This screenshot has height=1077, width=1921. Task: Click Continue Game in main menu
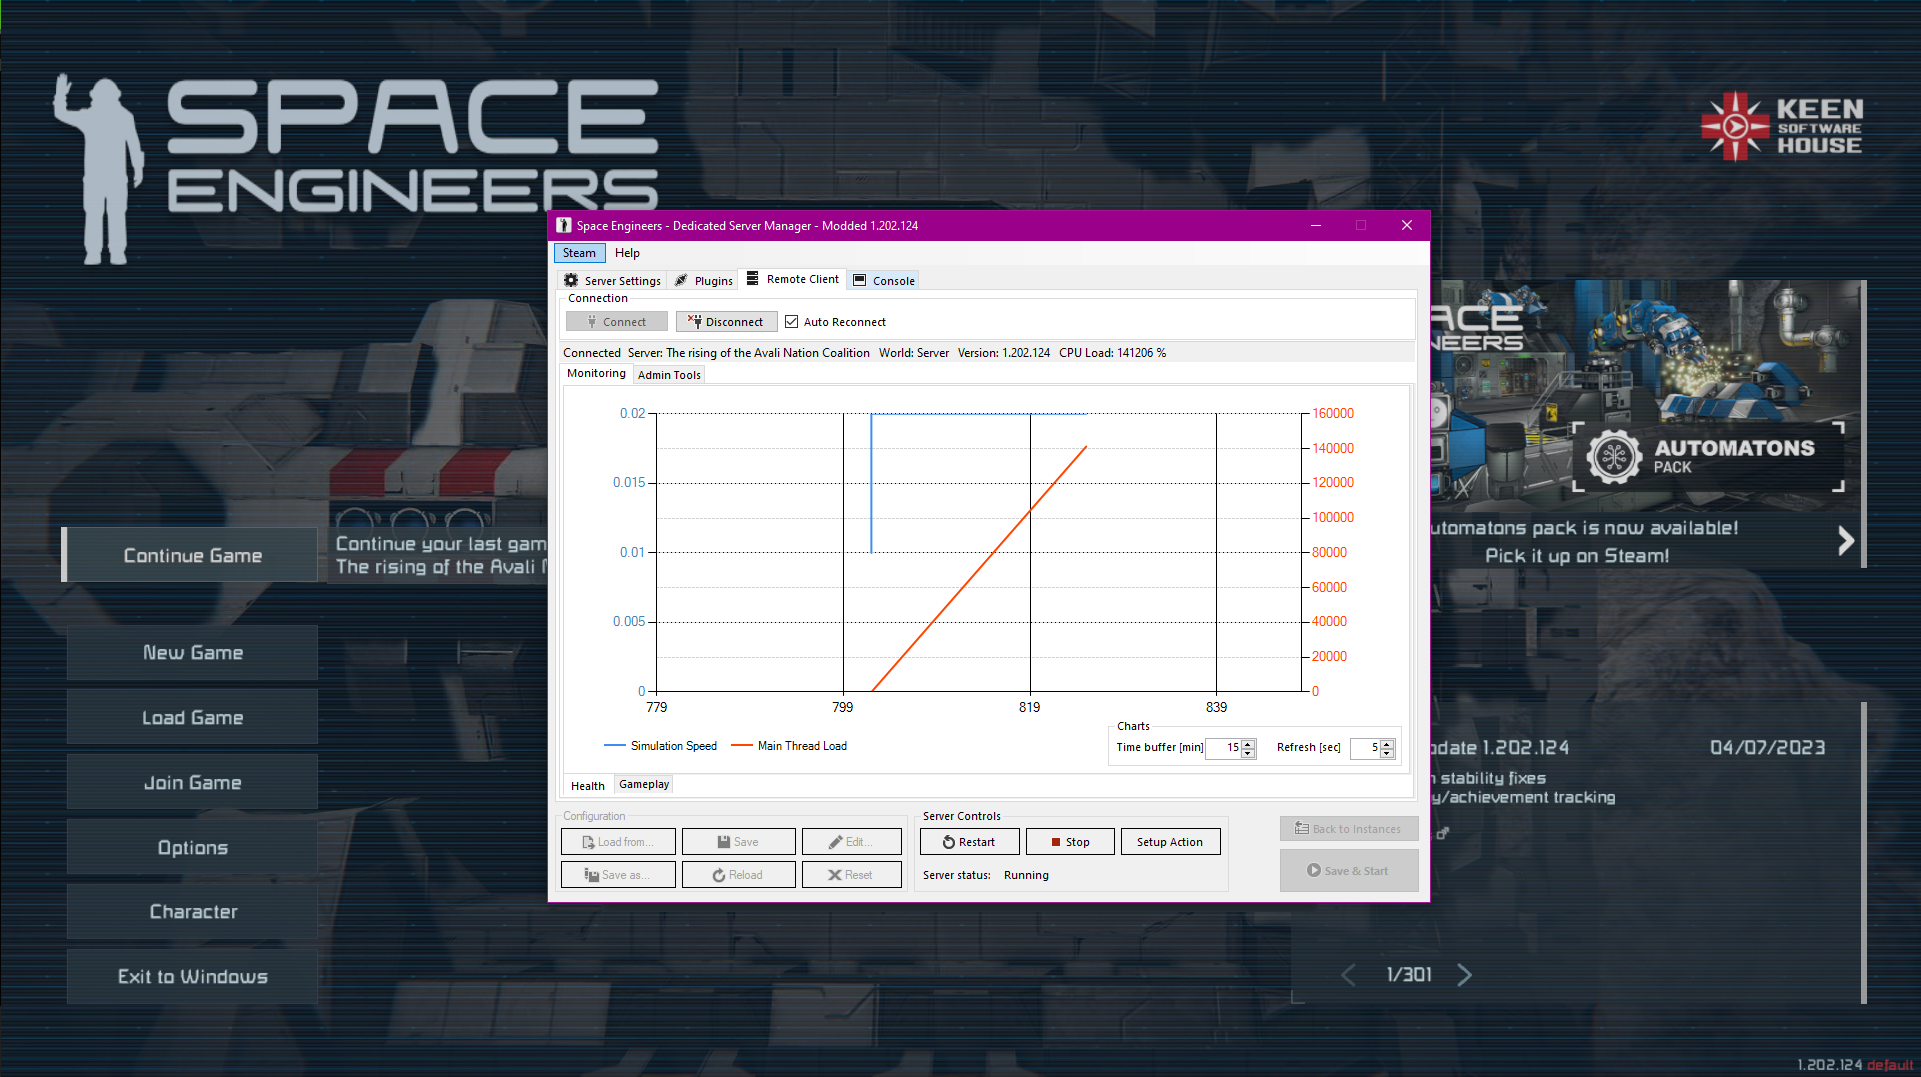click(x=192, y=556)
